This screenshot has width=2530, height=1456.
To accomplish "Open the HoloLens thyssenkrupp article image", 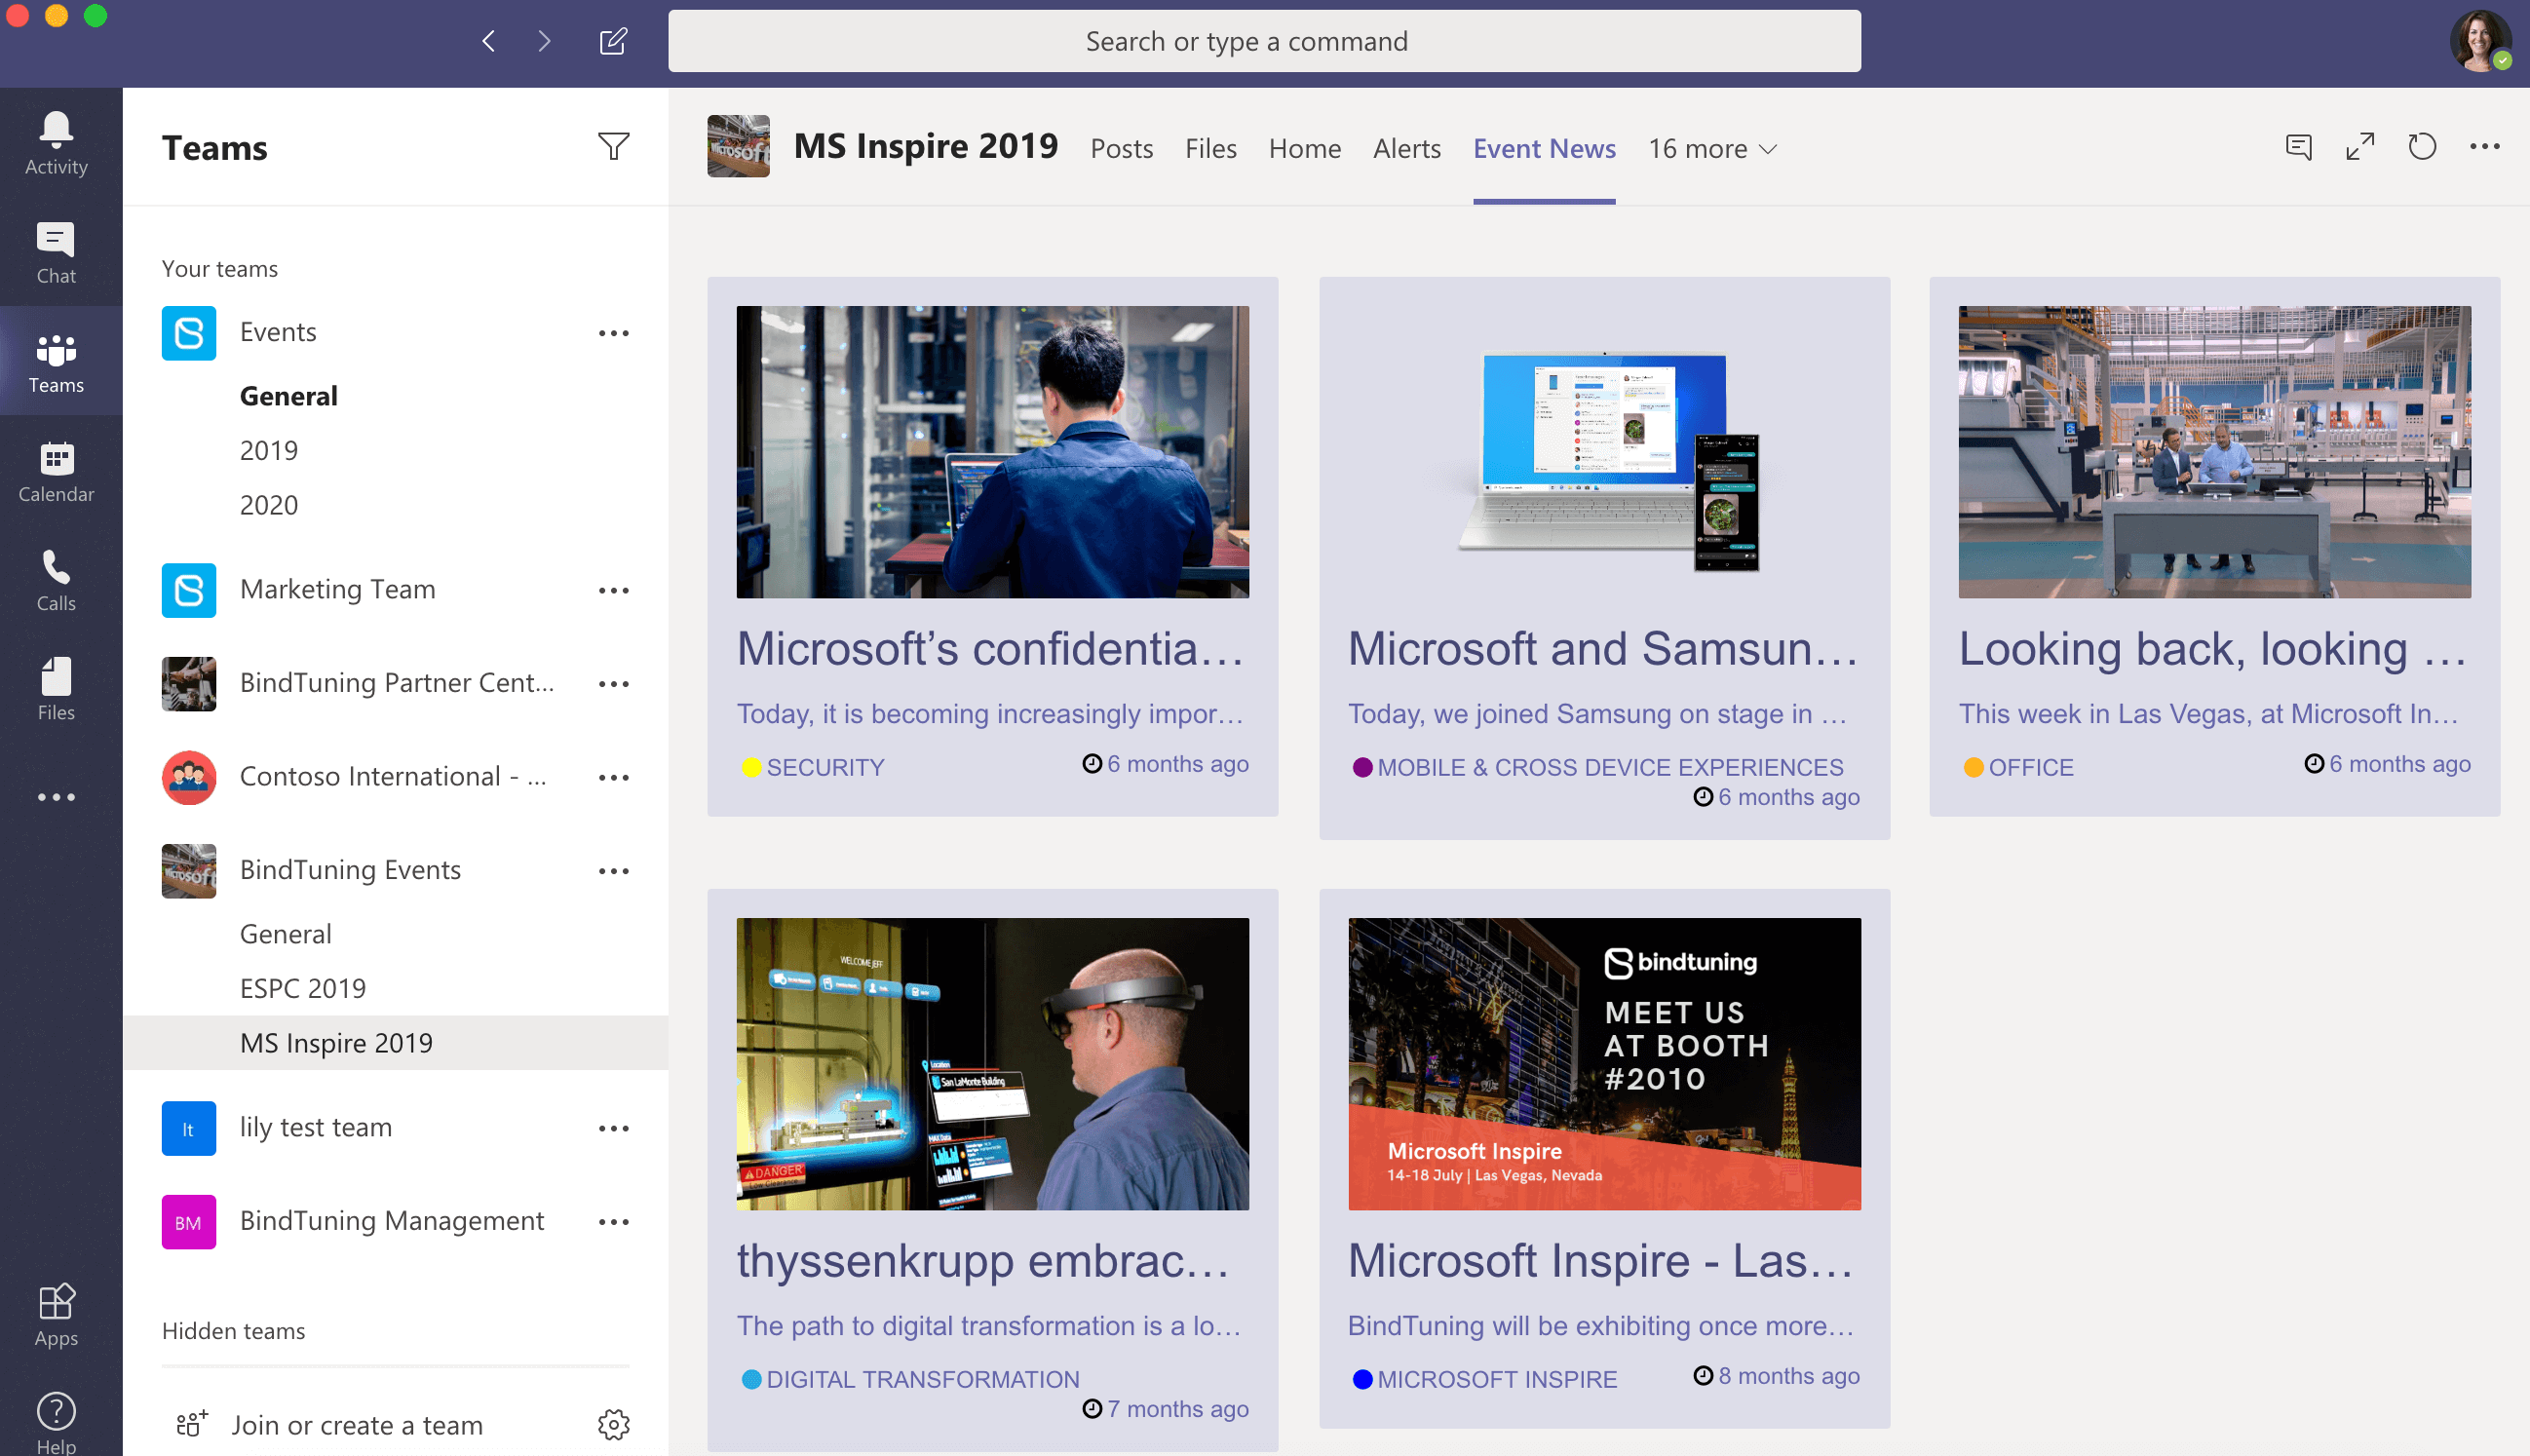I will pos(992,1064).
